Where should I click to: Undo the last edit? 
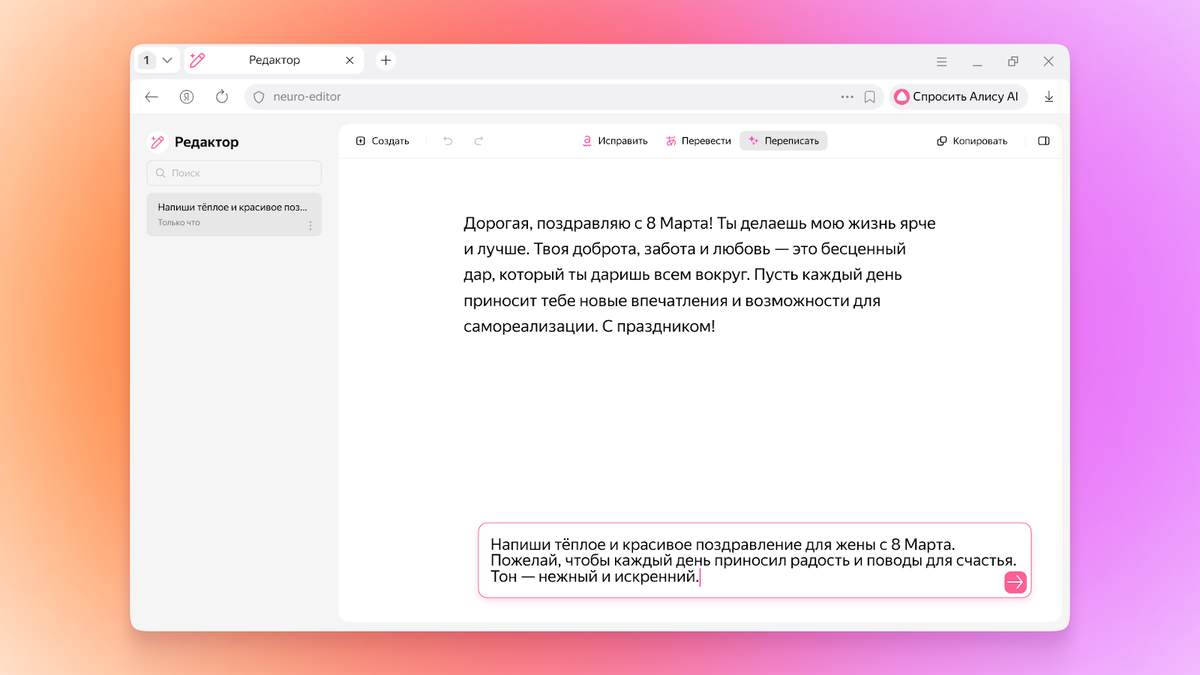pos(447,141)
